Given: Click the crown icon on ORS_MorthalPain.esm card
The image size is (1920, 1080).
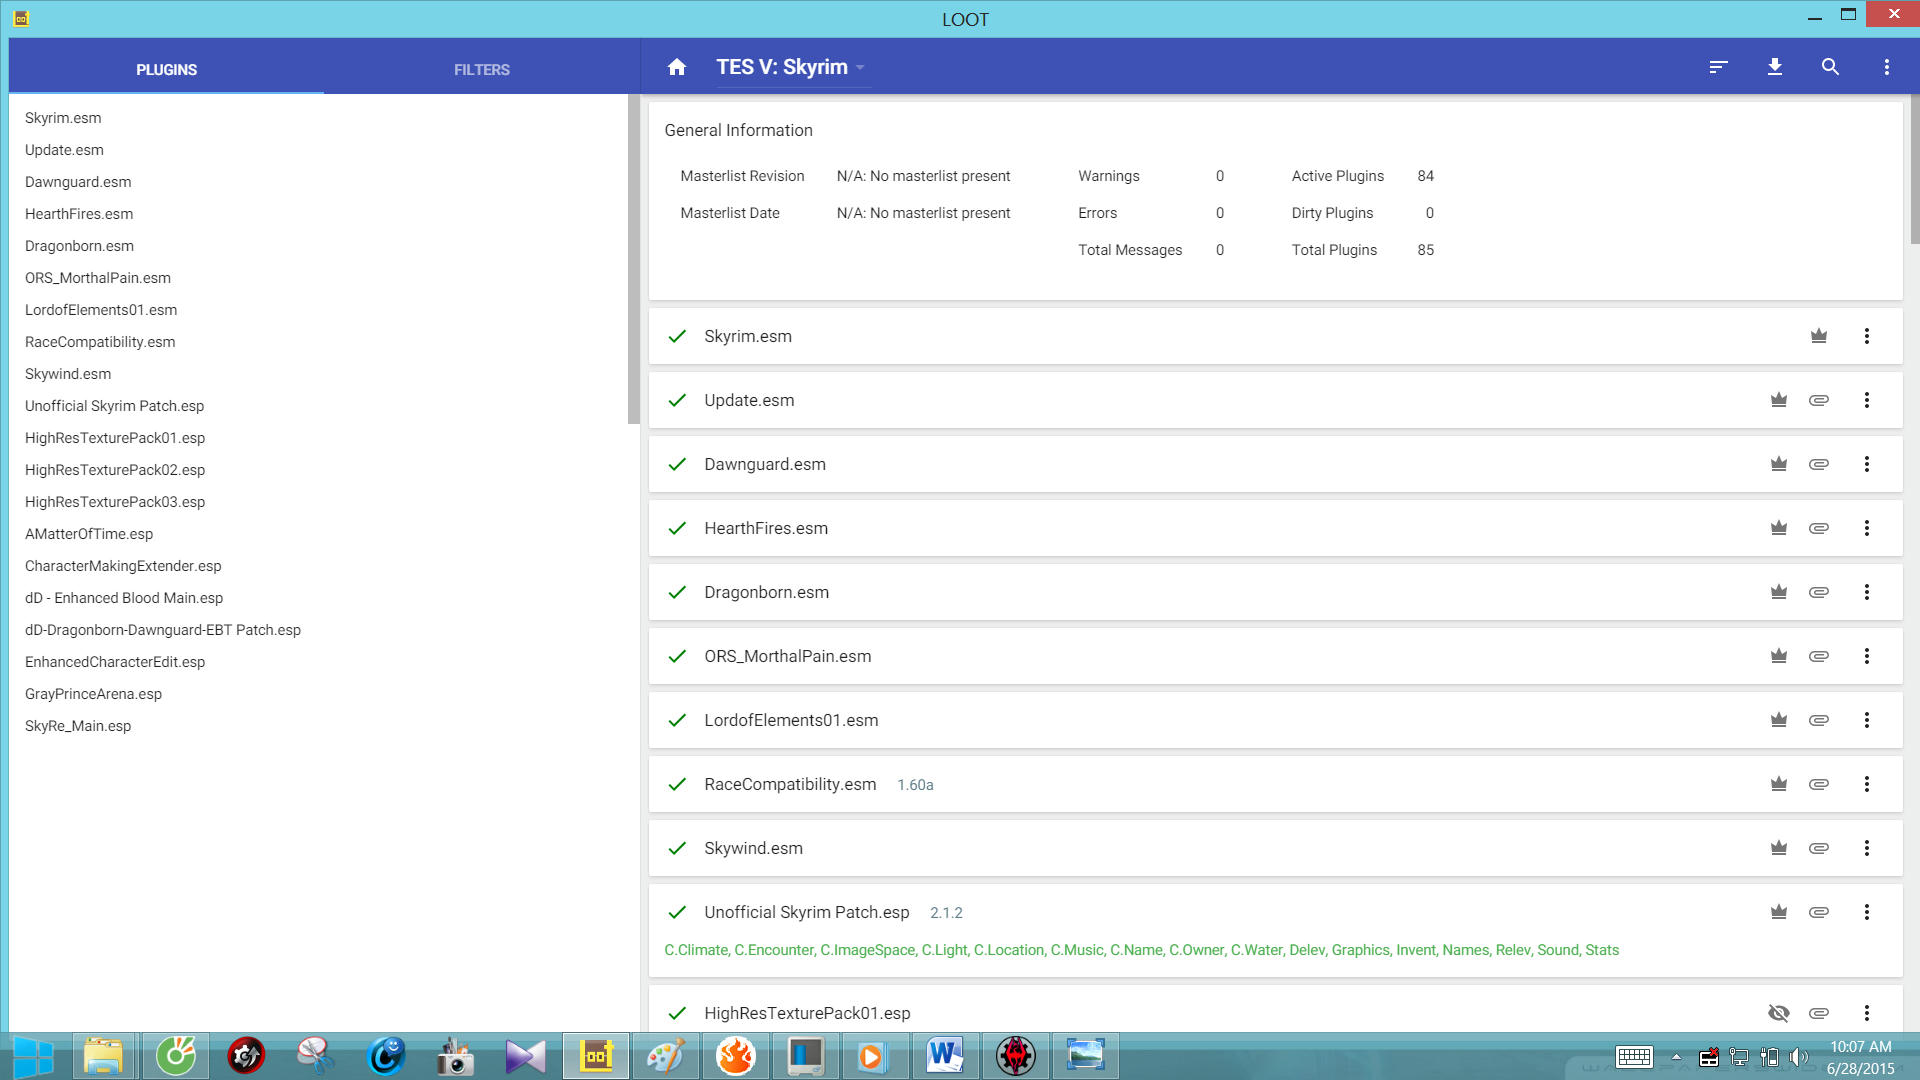Looking at the screenshot, I should click(x=1779, y=656).
